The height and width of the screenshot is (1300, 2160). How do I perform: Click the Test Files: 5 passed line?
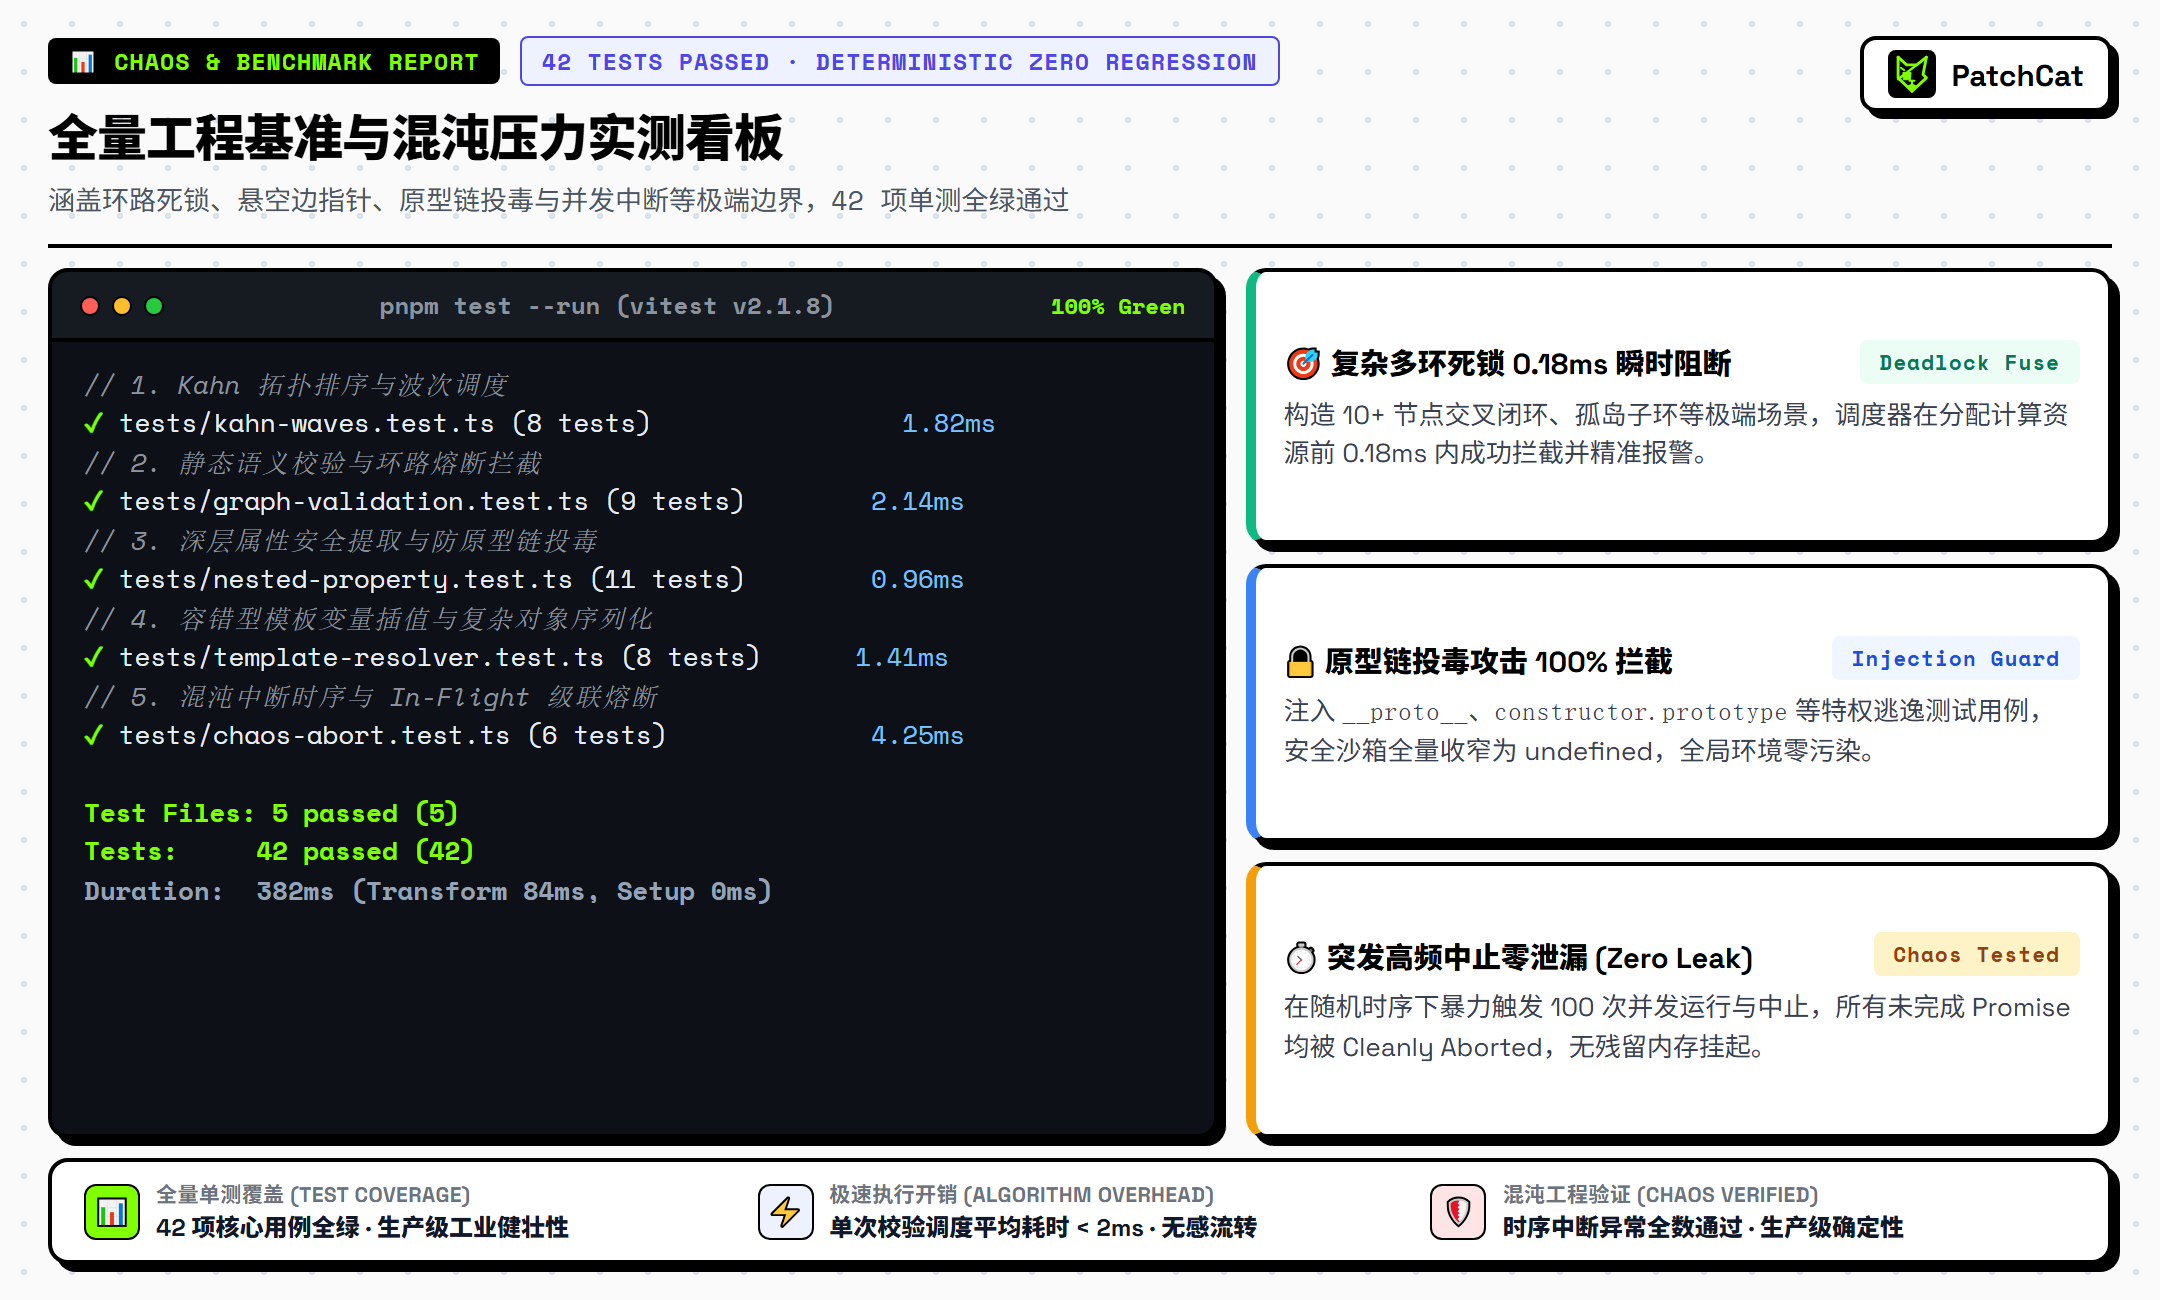[x=271, y=813]
